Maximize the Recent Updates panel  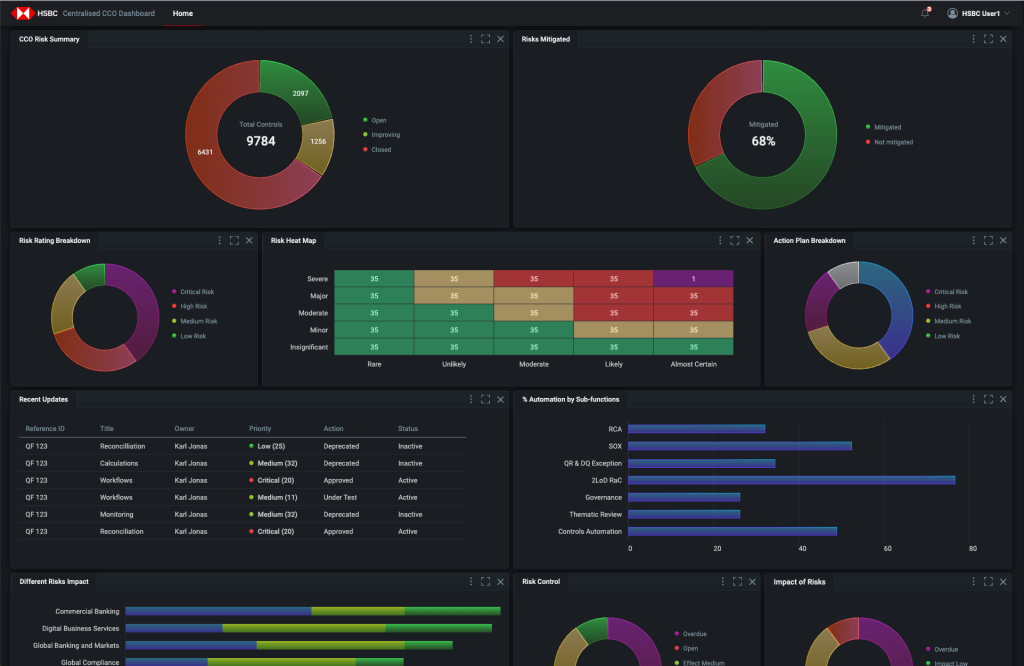[485, 399]
